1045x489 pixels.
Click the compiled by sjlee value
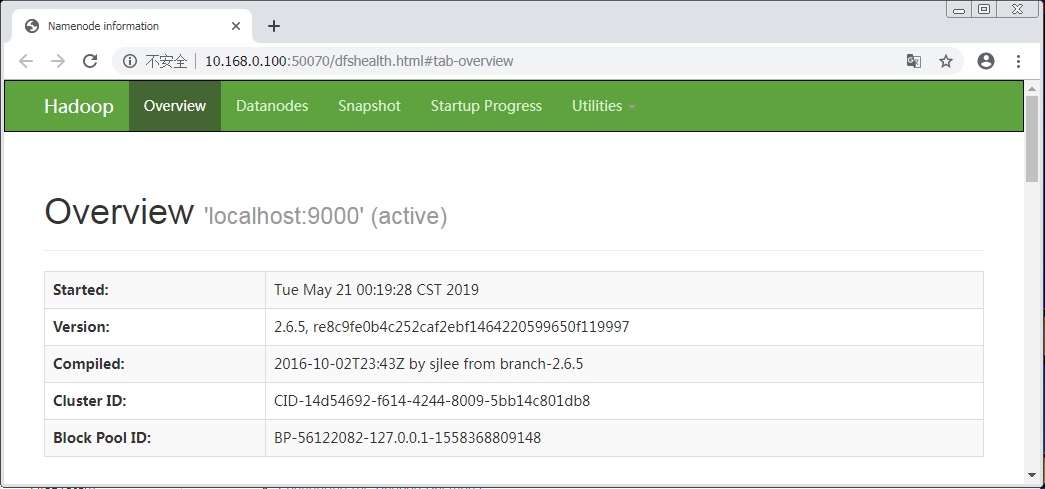(x=429, y=364)
